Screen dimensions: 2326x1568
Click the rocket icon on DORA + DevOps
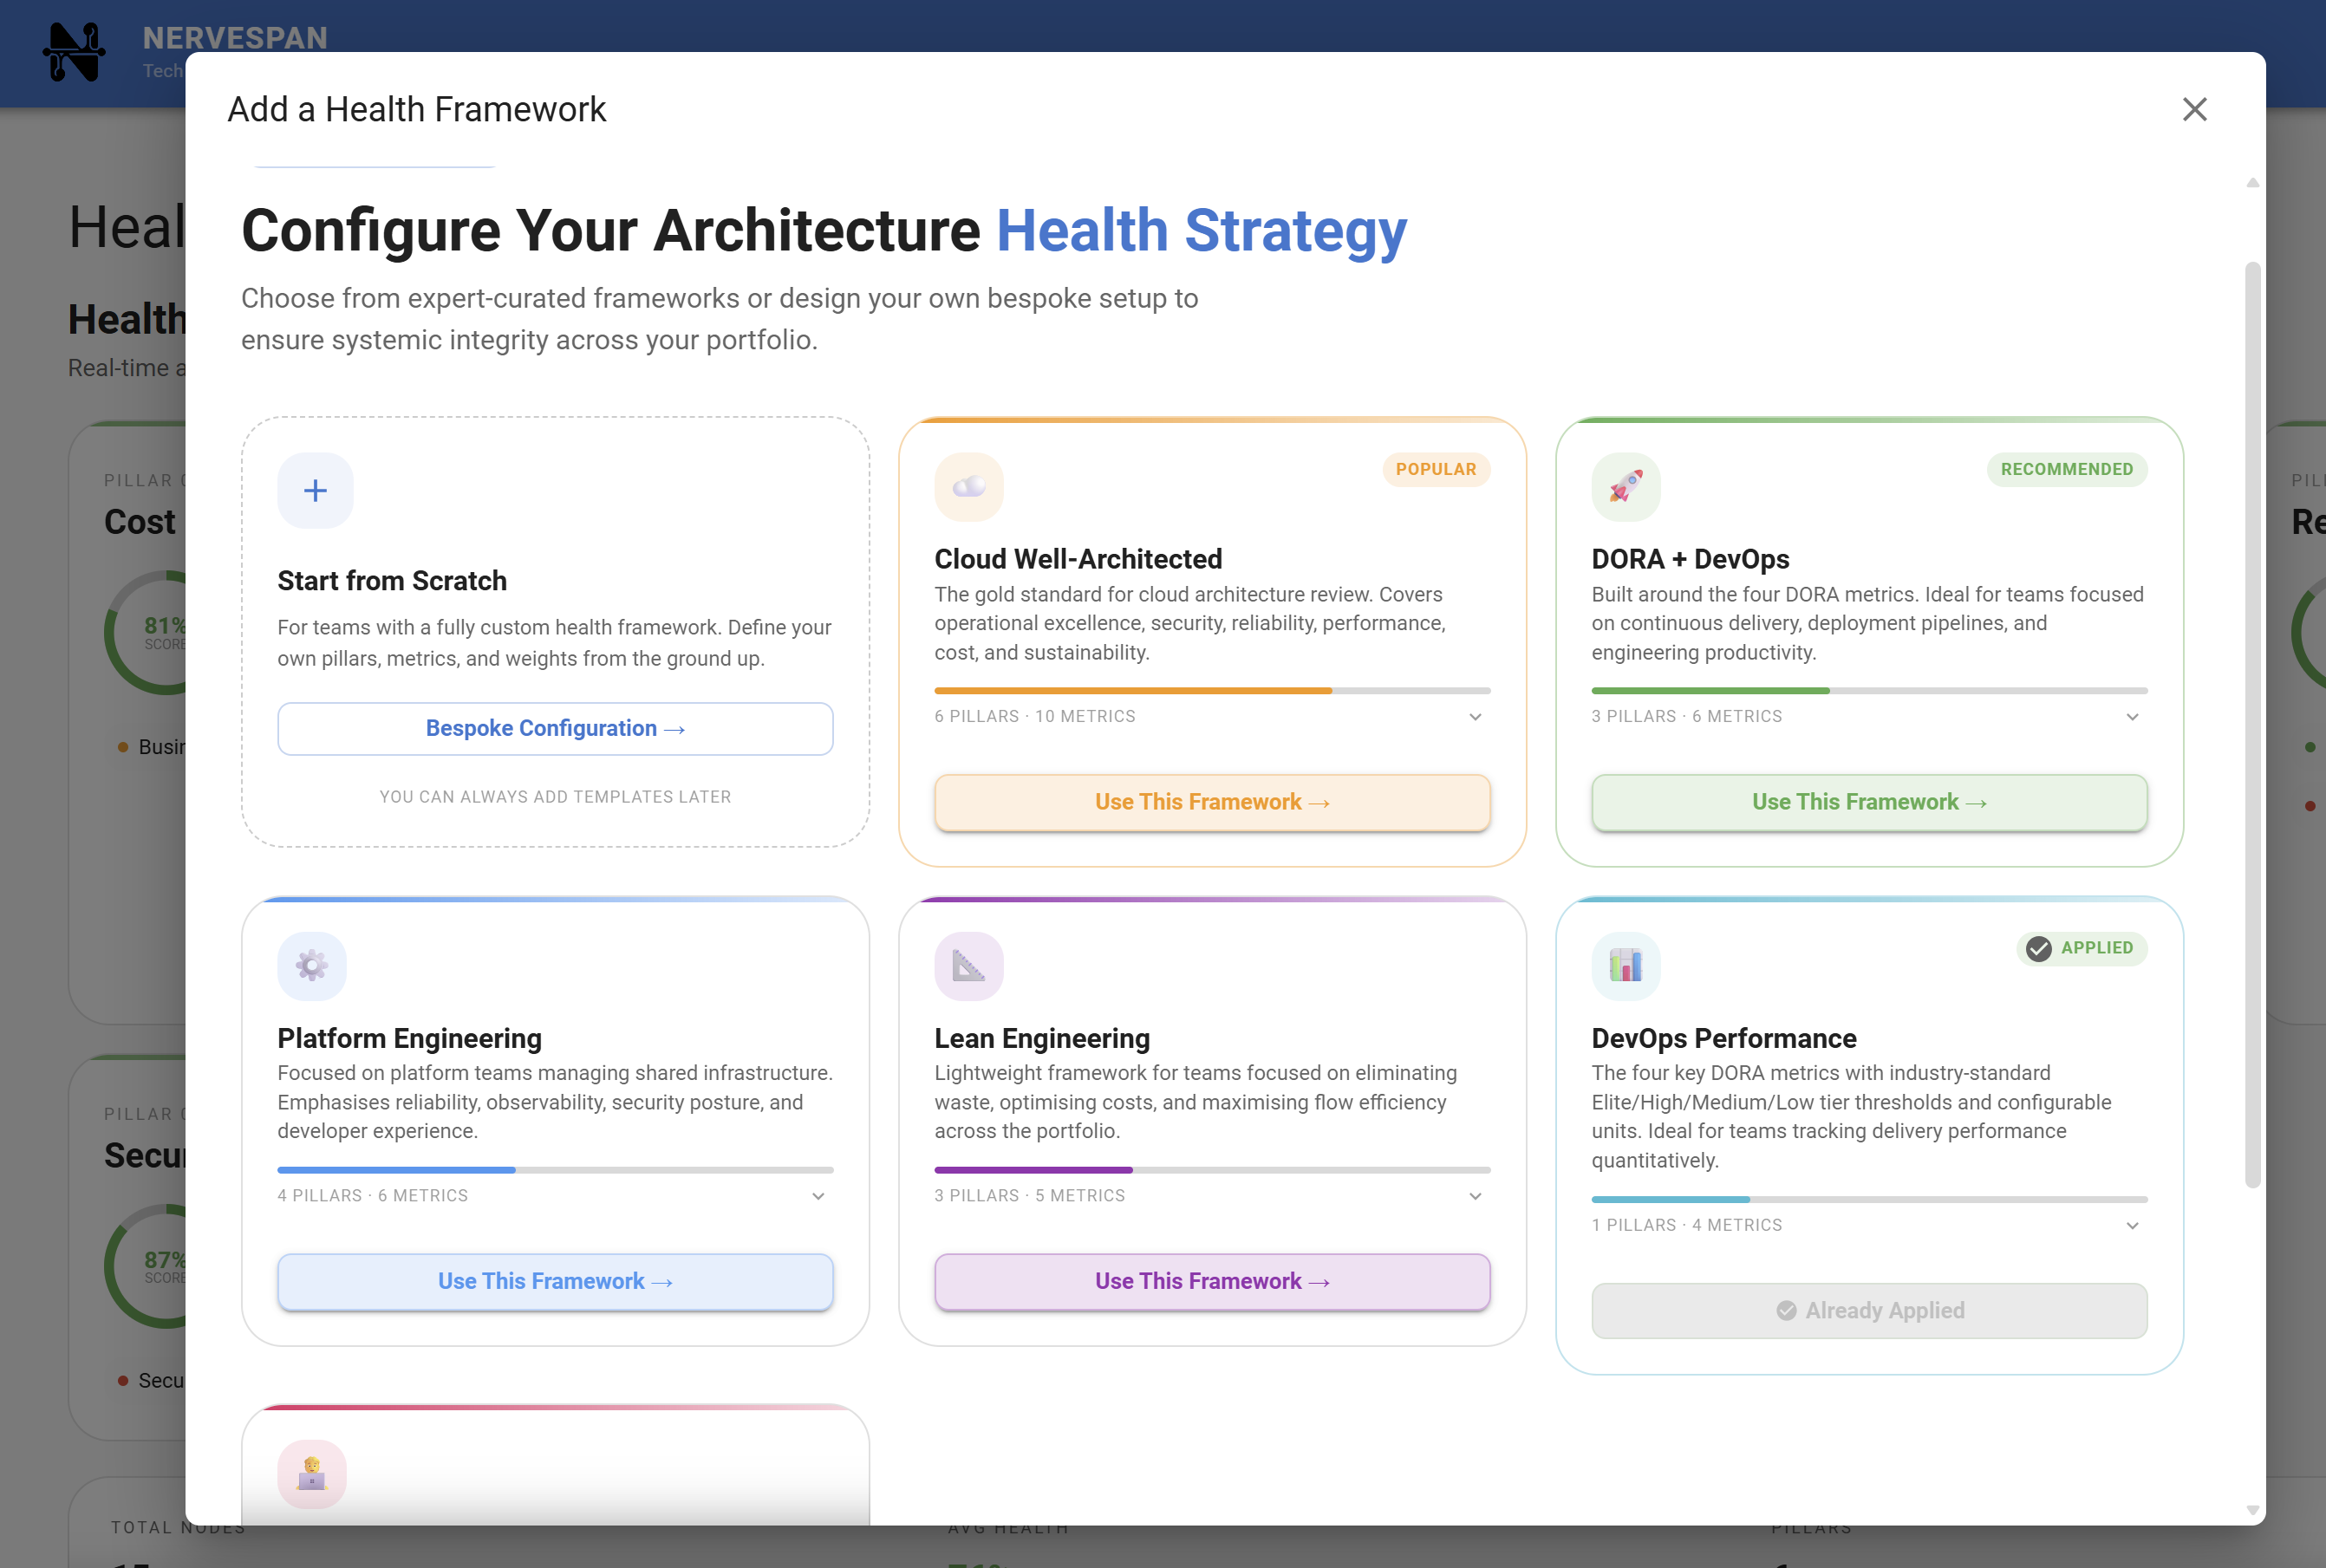coord(1626,487)
